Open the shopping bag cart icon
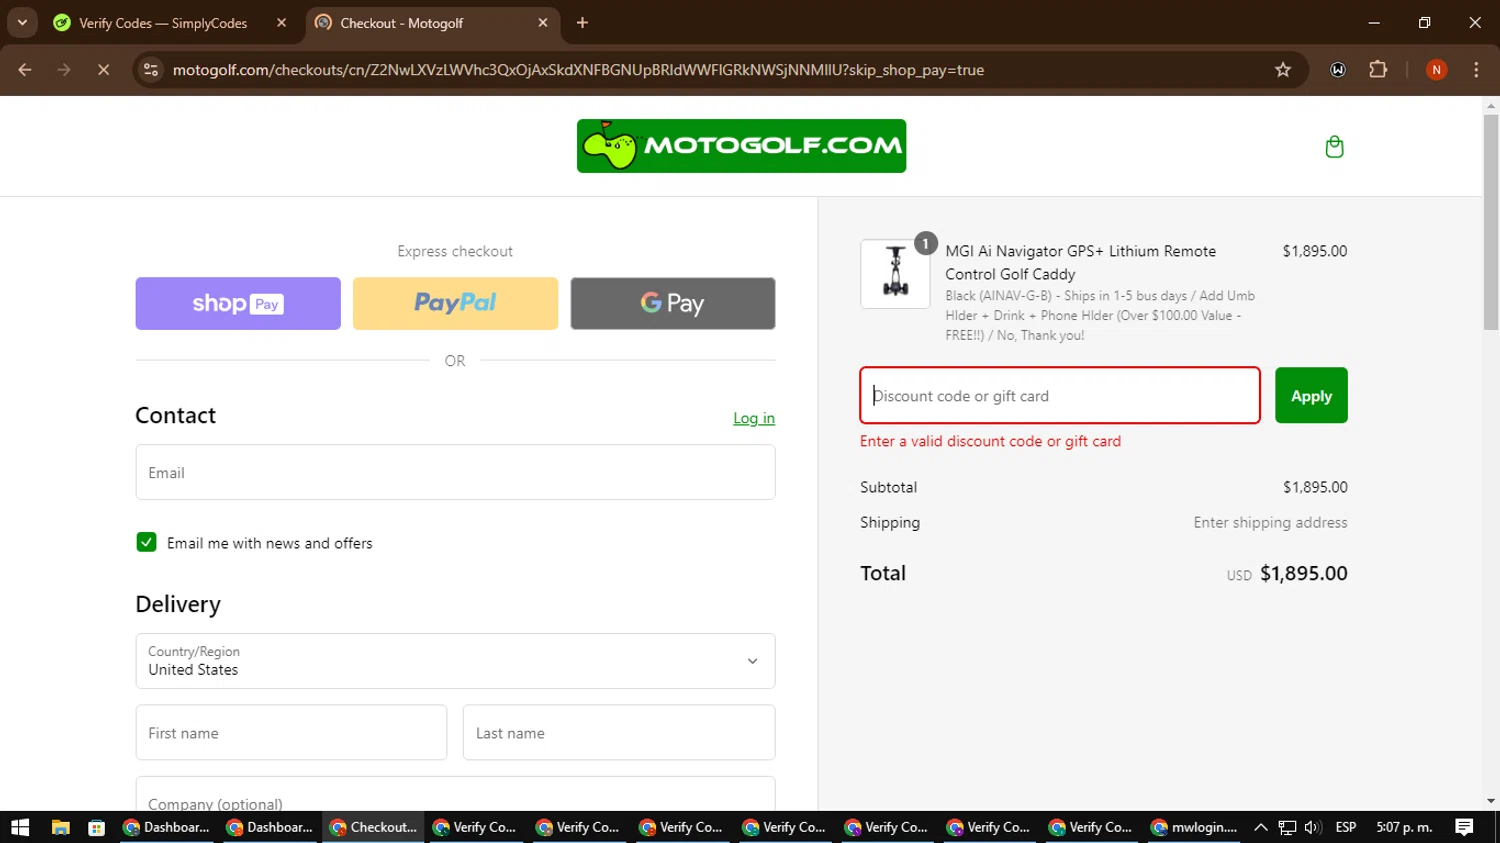This screenshot has height=843, width=1500. [1334, 147]
